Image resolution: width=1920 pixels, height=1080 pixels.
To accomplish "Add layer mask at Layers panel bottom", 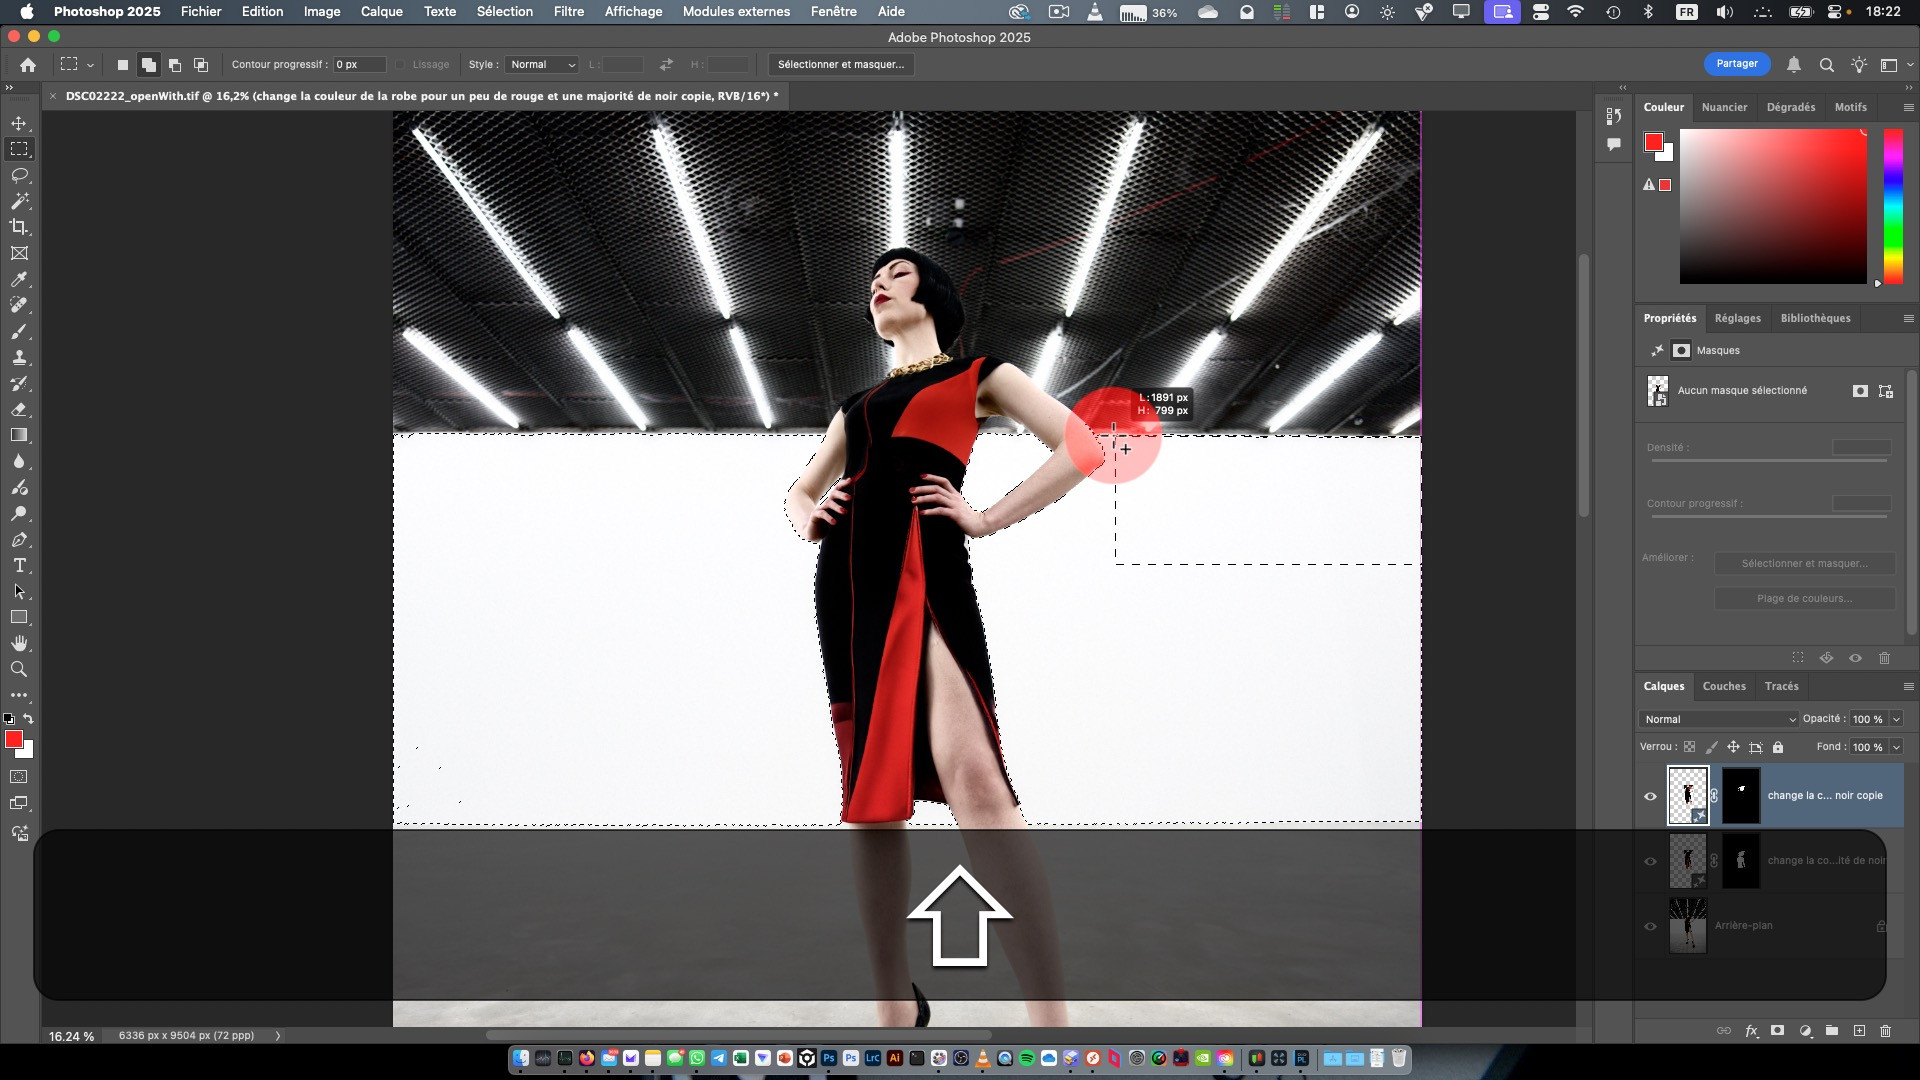I will coord(1777,1030).
